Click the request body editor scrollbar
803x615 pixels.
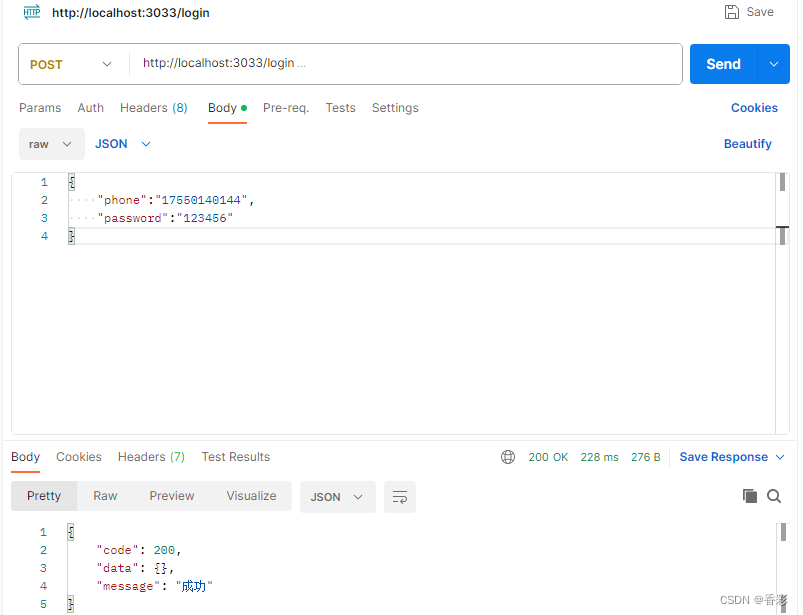click(x=782, y=209)
